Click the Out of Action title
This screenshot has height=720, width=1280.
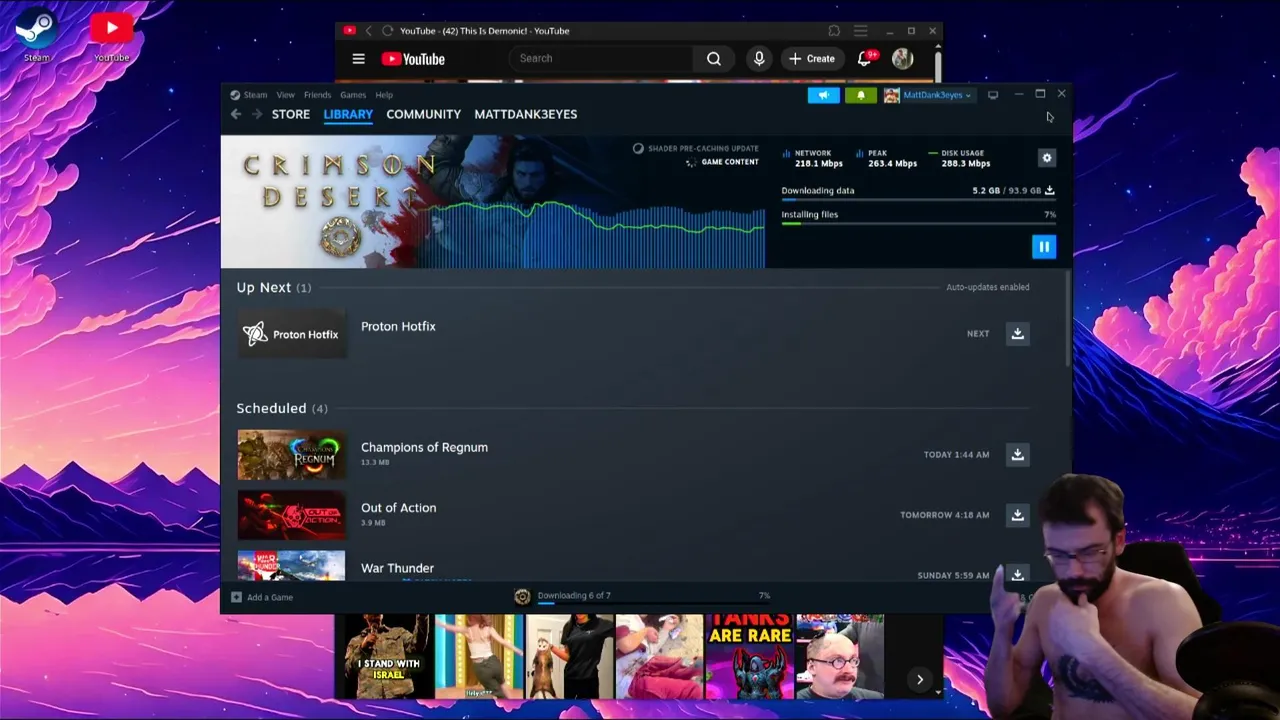(x=398, y=508)
